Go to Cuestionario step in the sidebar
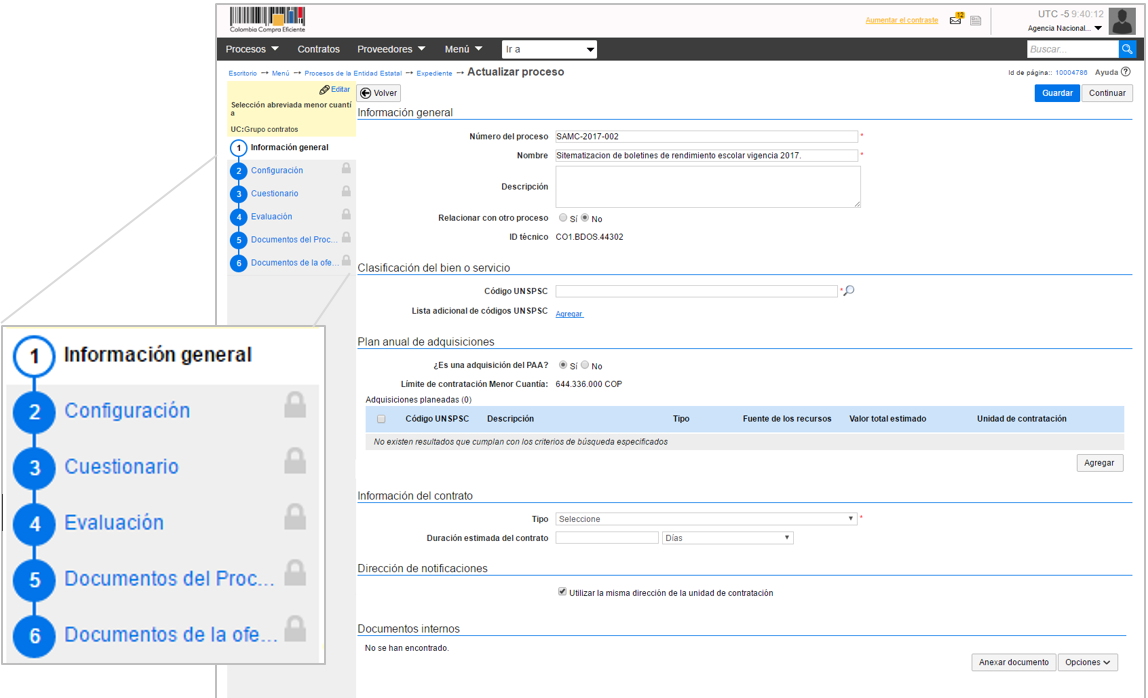Screen dimensions: 1148x698 click(275, 193)
